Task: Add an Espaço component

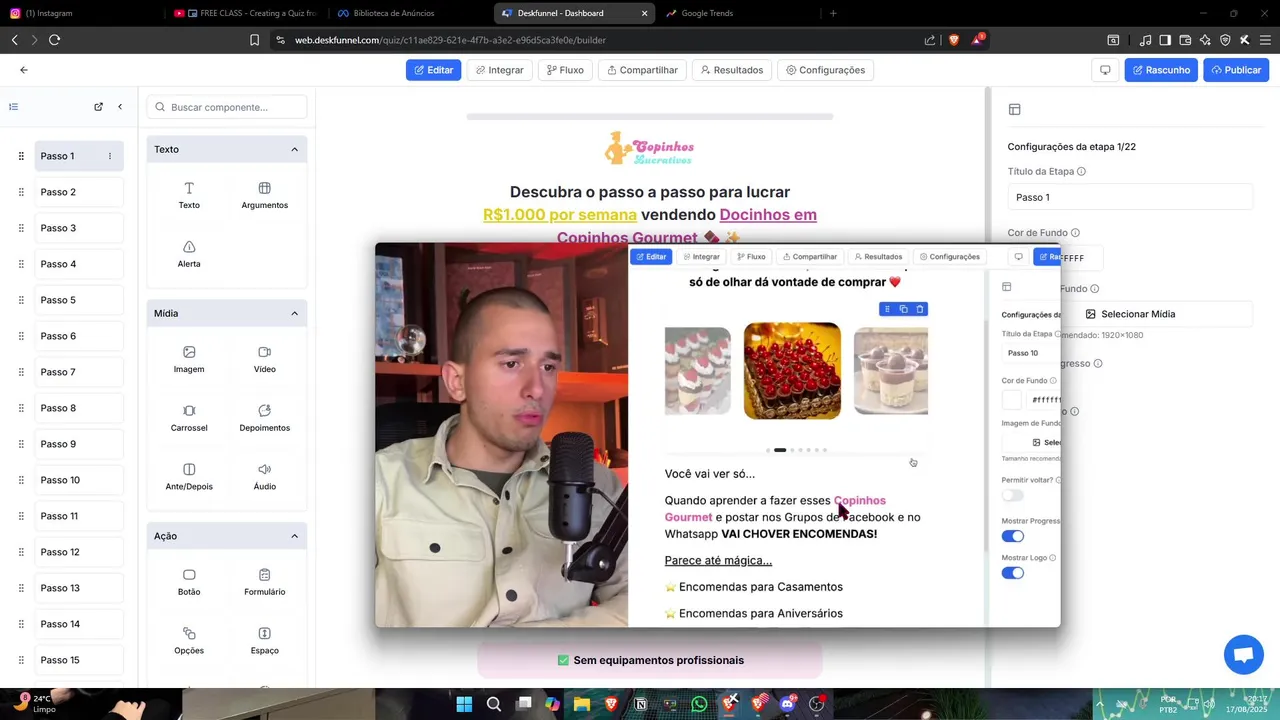Action: pyautogui.click(x=264, y=641)
